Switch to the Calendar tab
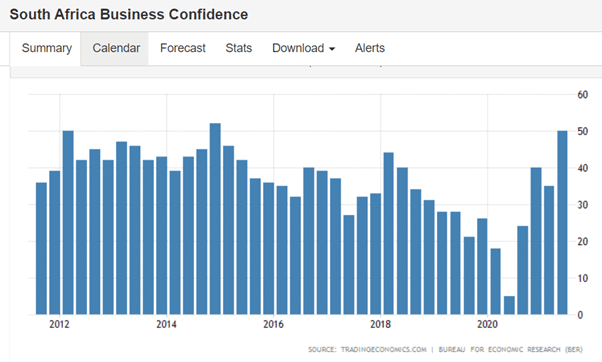This screenshot has width=602, height=362. 116,48
